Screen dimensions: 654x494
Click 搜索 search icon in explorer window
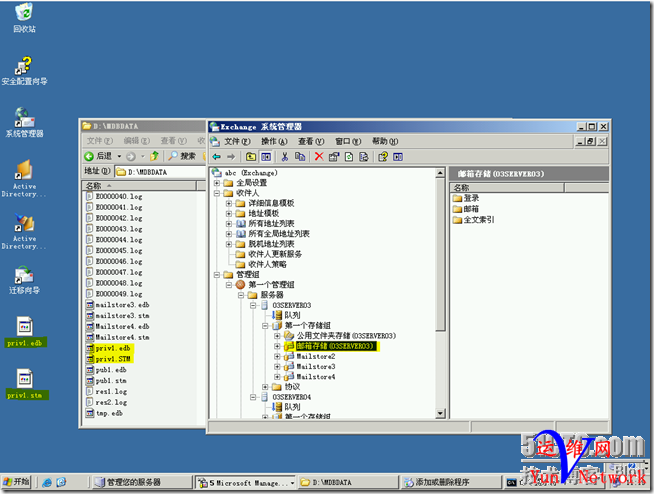(x=182, y=156)
